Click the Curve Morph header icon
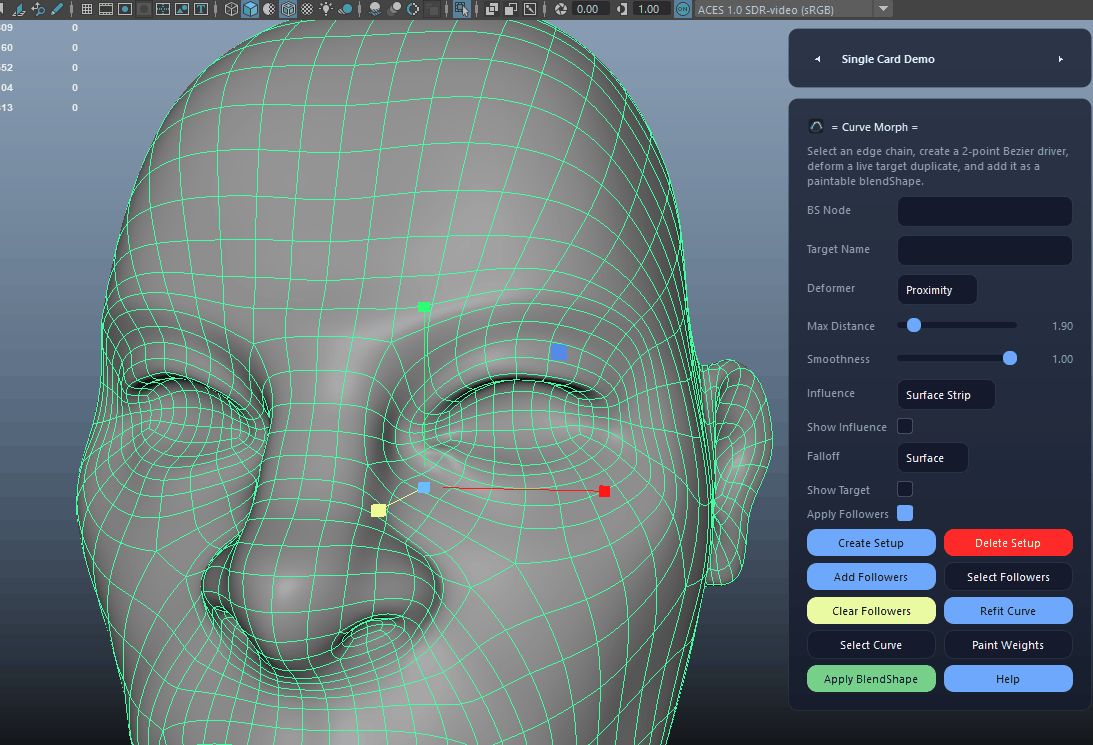This screenshot has height=745, width=1093. click(816, 126)
